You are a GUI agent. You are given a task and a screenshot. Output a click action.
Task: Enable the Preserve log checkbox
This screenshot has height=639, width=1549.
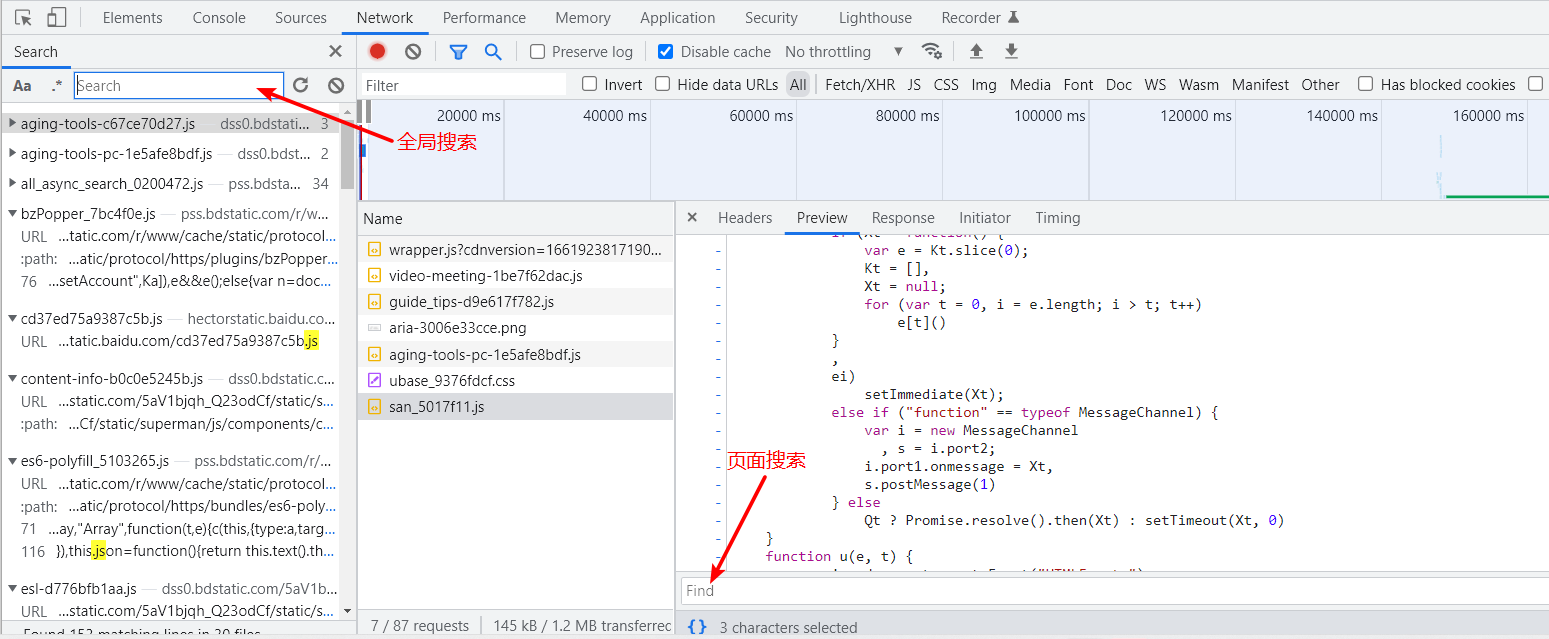click(x=538, y=52)
